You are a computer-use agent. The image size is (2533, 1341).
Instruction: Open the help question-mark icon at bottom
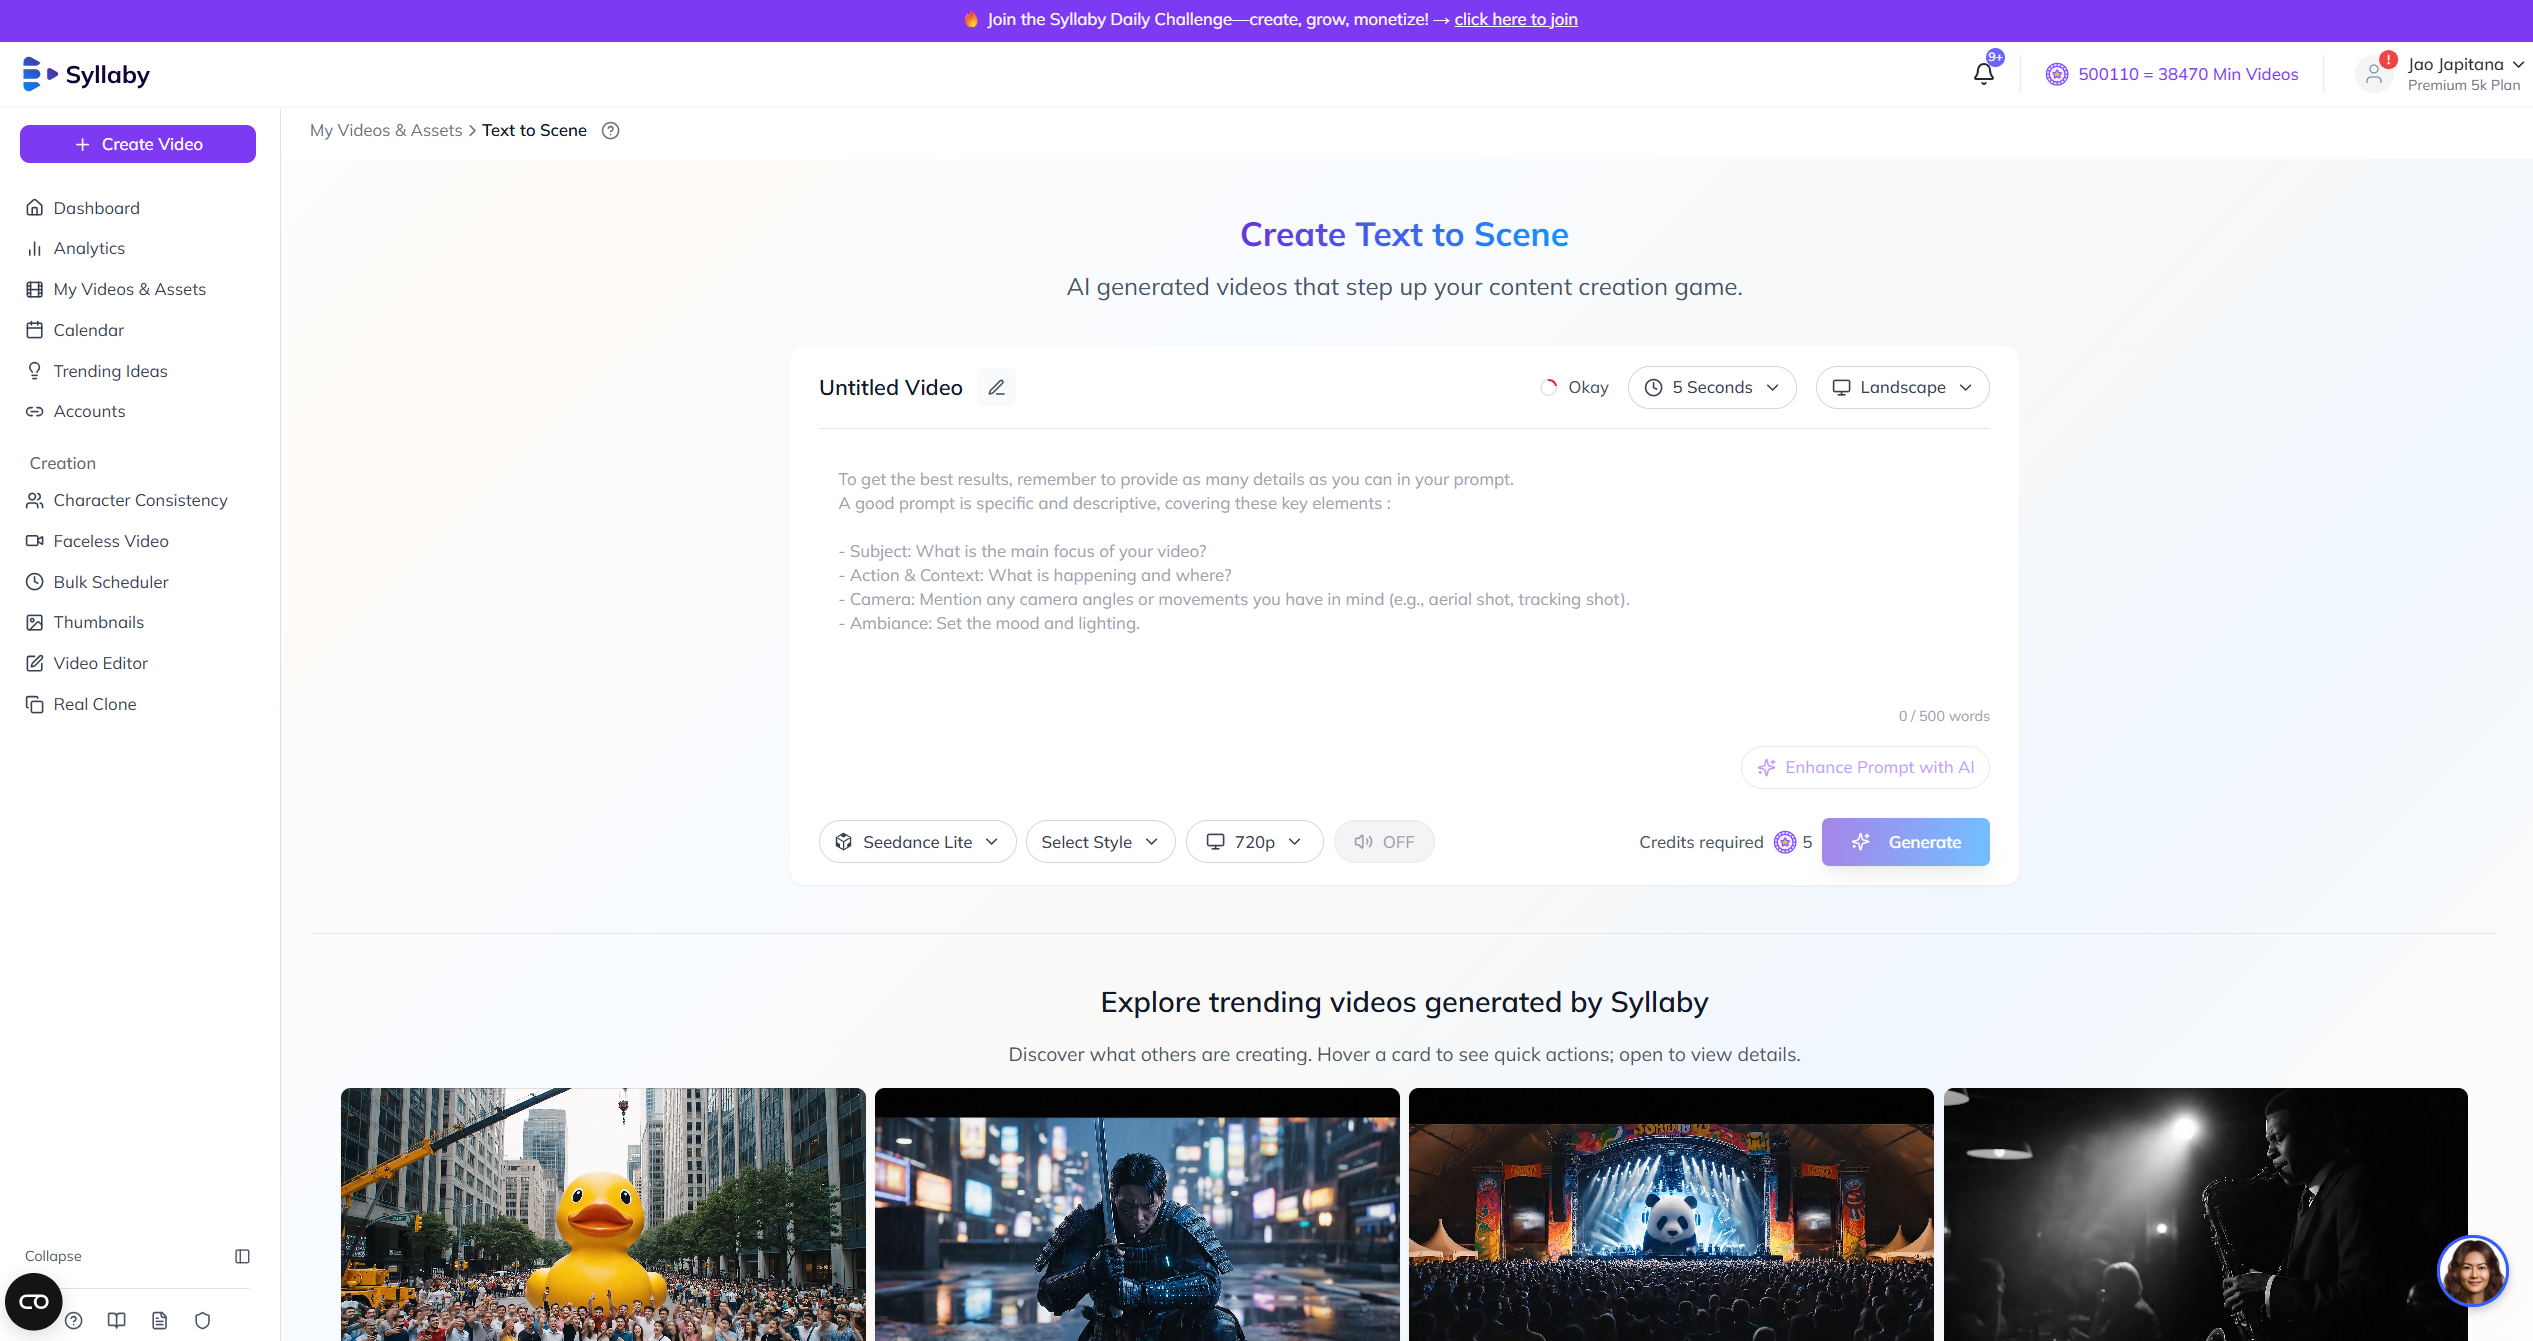click(74, 1320)
